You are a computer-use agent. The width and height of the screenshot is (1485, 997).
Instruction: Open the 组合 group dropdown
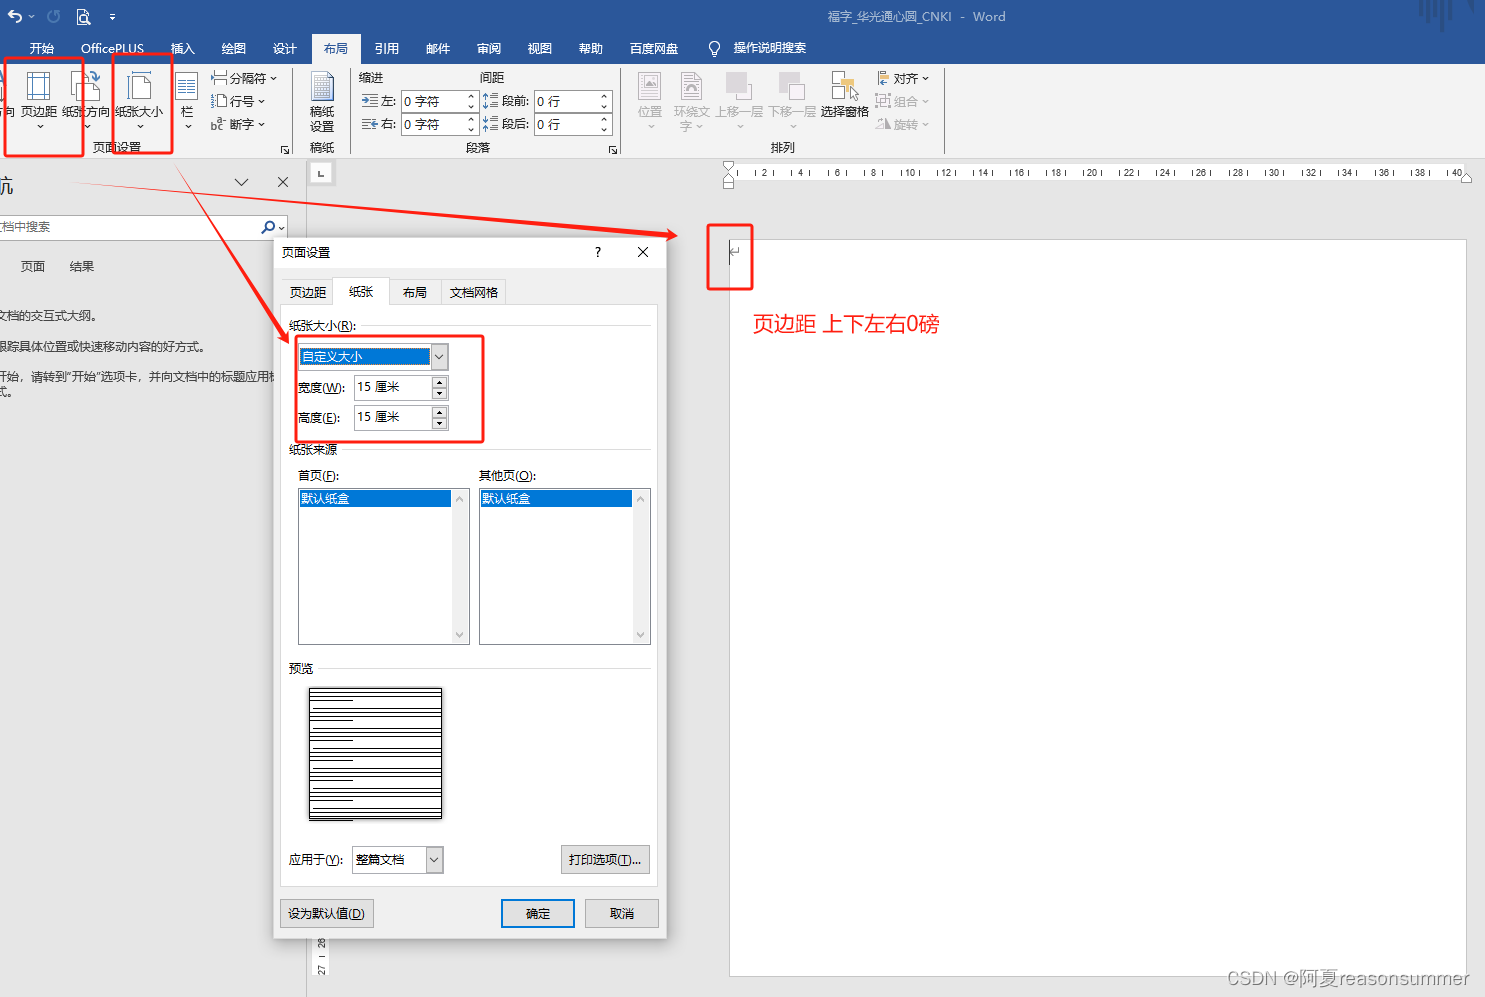(x=903, y=101)
